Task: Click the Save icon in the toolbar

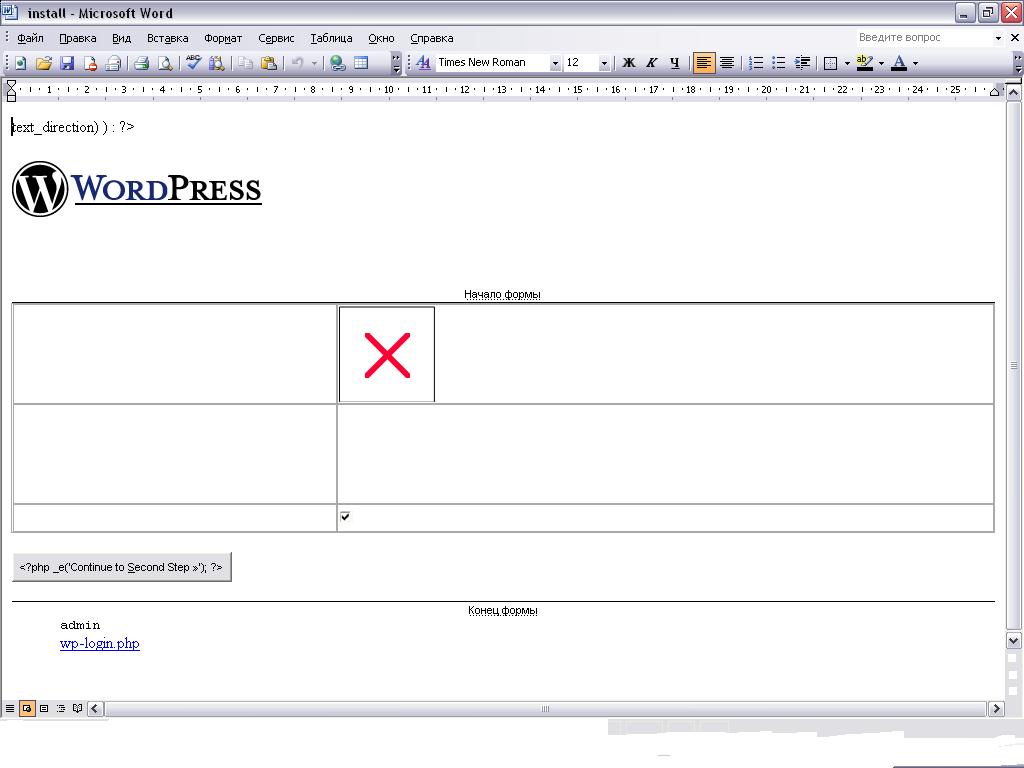Action: click(67, 63)
